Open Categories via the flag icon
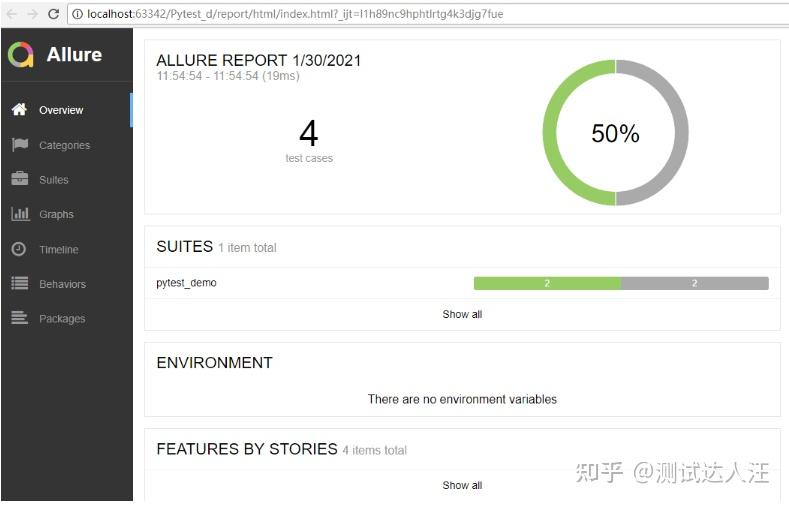The height and width of the screenshot is (505, 789). tap(20, 145)
